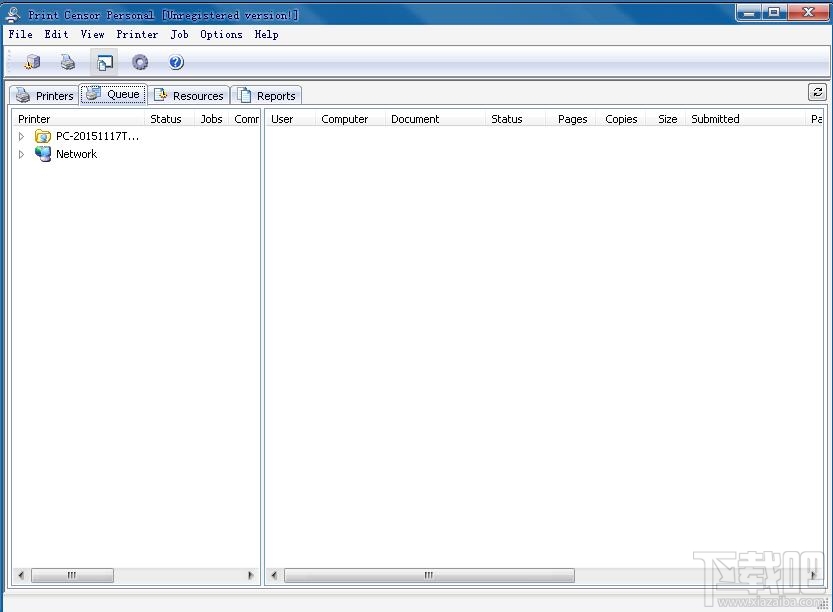Click the User column header
Image resolution: width=833 pixels, height=612 pixels.
290,119
